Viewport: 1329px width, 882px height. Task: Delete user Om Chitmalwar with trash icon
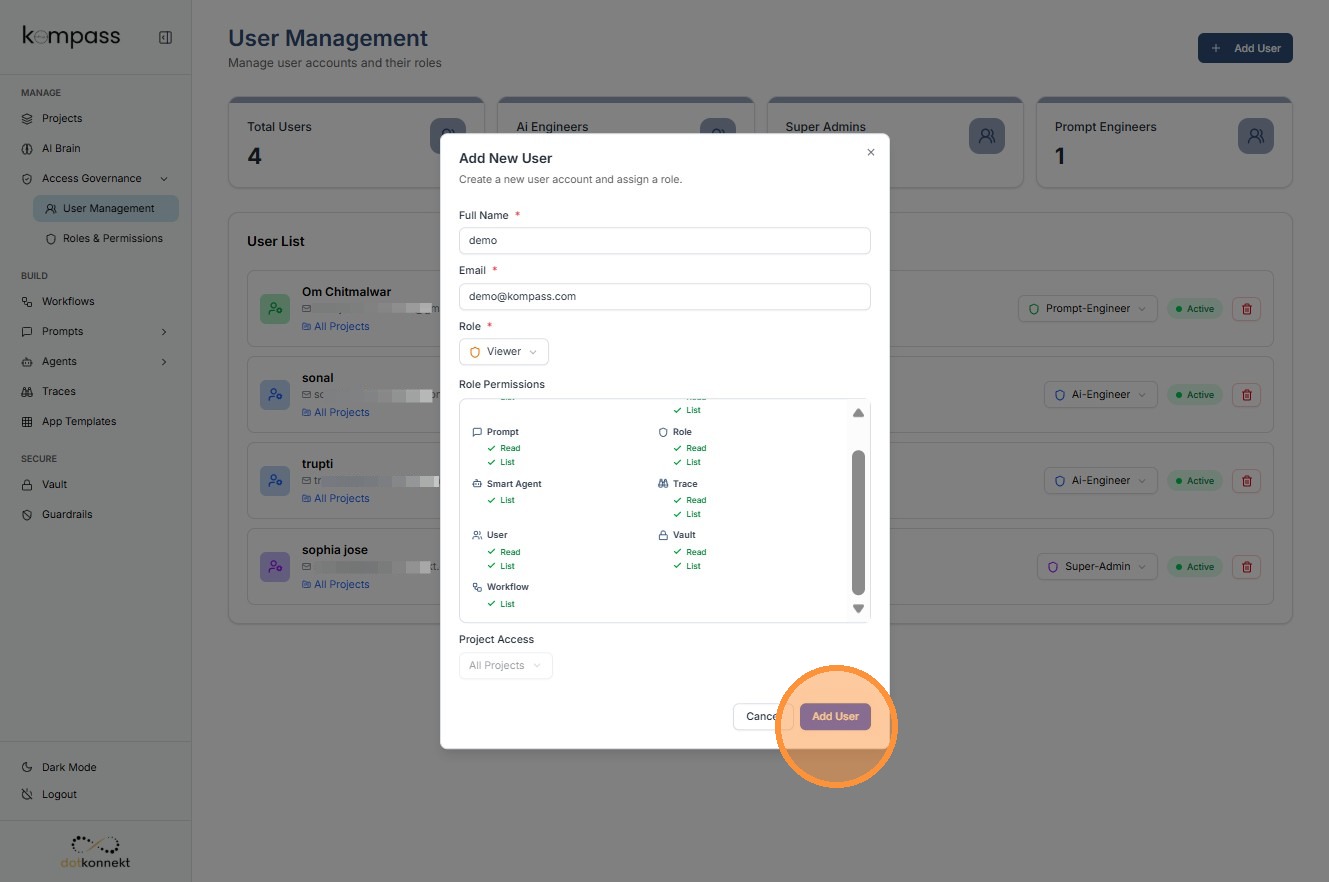tap(1246, 309)
